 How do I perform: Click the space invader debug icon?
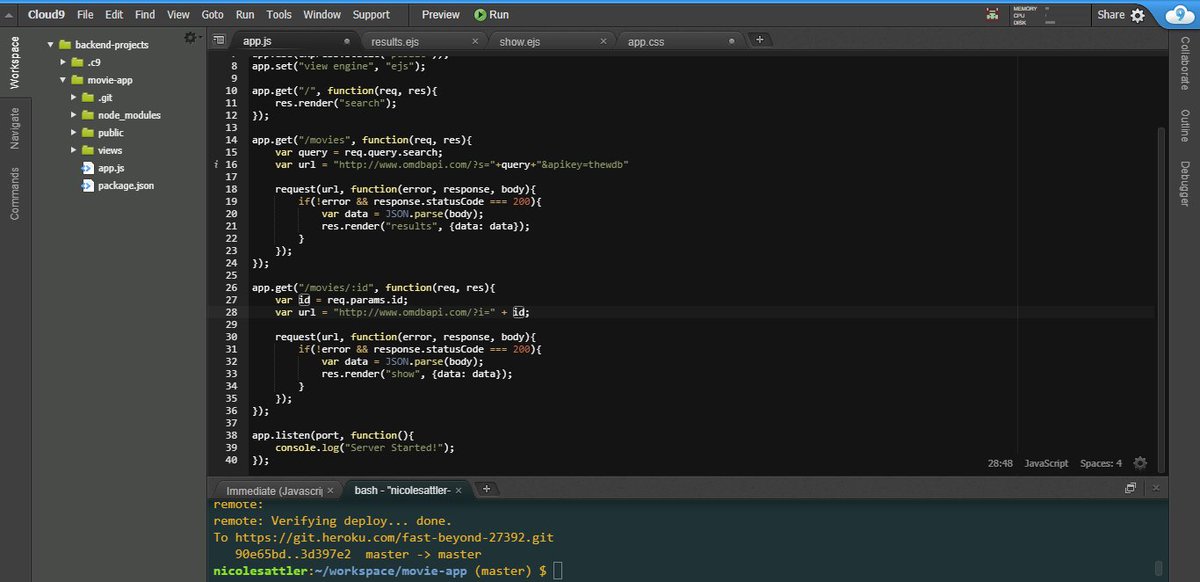pos(992,15)
